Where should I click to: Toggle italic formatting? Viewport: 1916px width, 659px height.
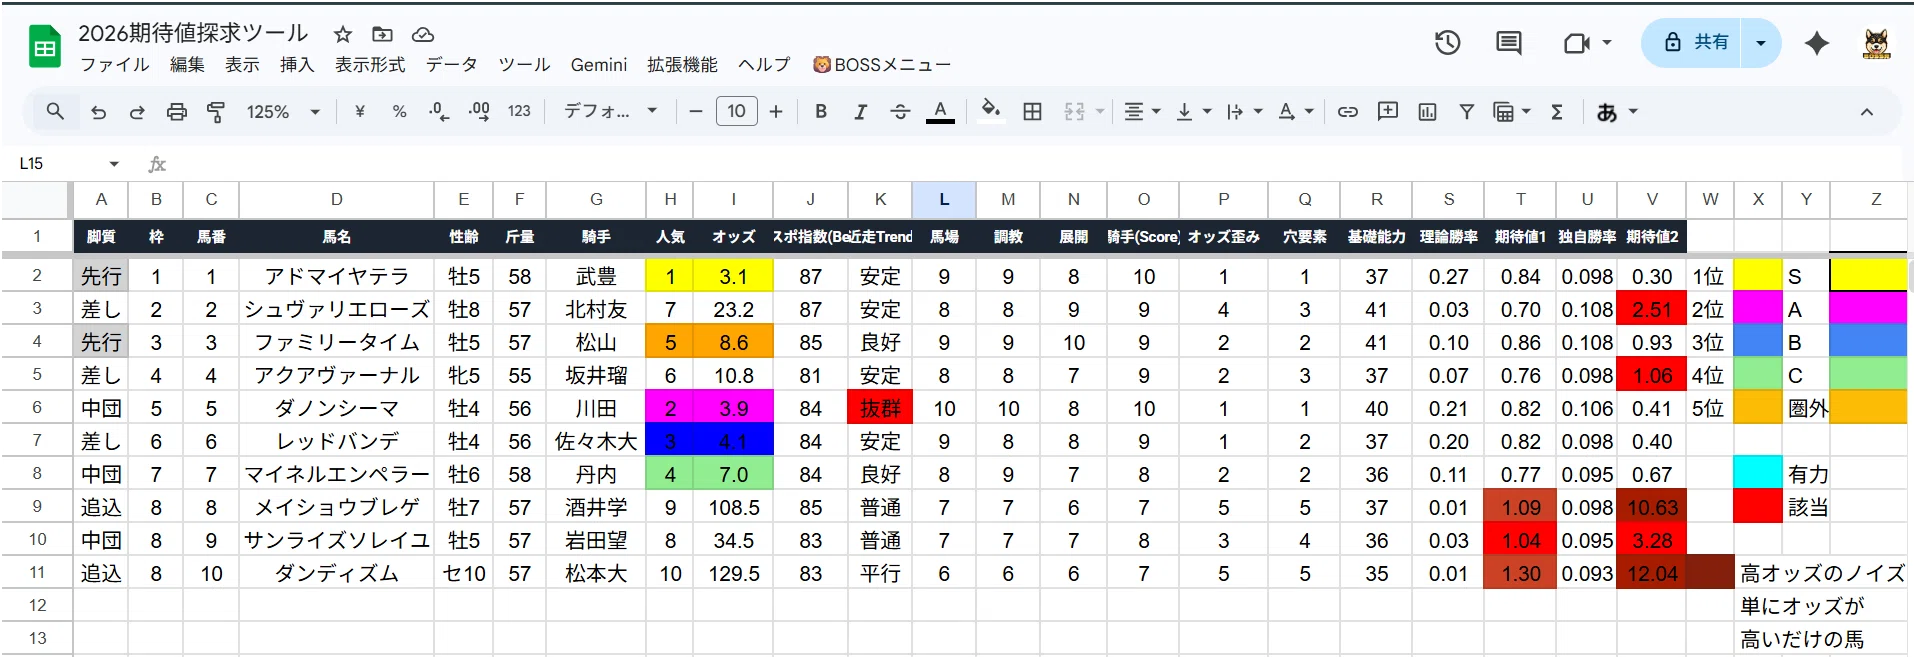point(860,112)
